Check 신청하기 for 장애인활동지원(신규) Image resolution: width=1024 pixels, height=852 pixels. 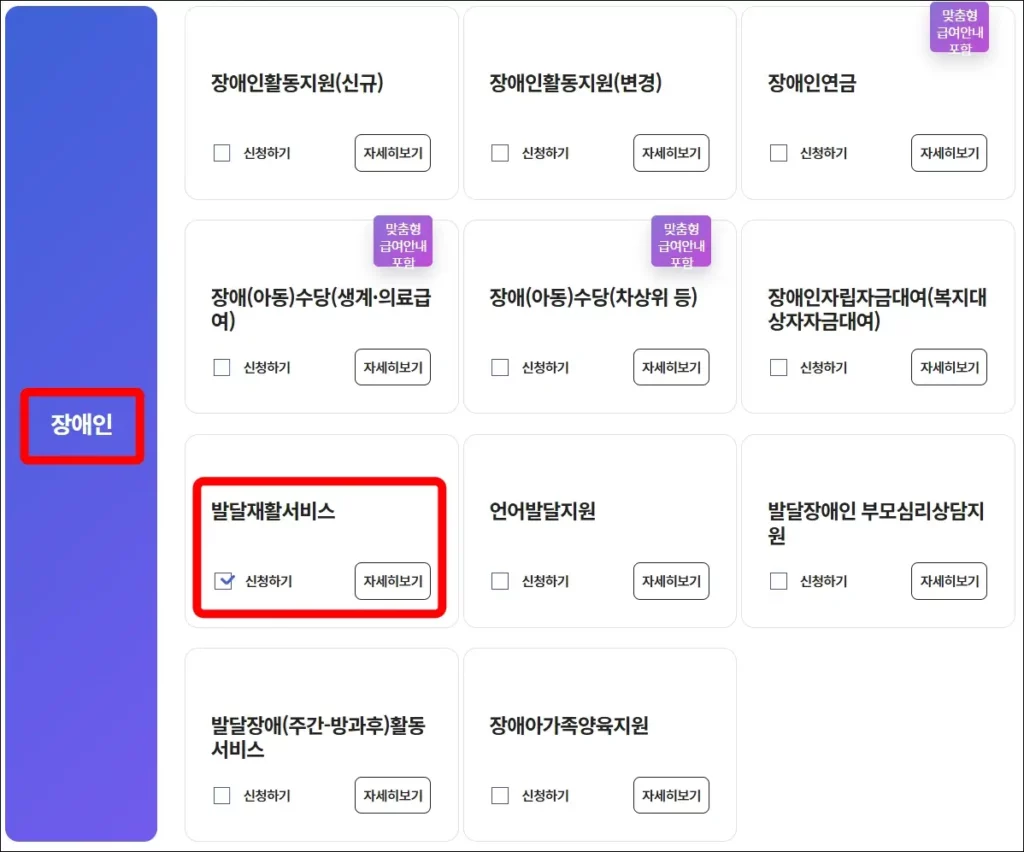coord(221,153)
